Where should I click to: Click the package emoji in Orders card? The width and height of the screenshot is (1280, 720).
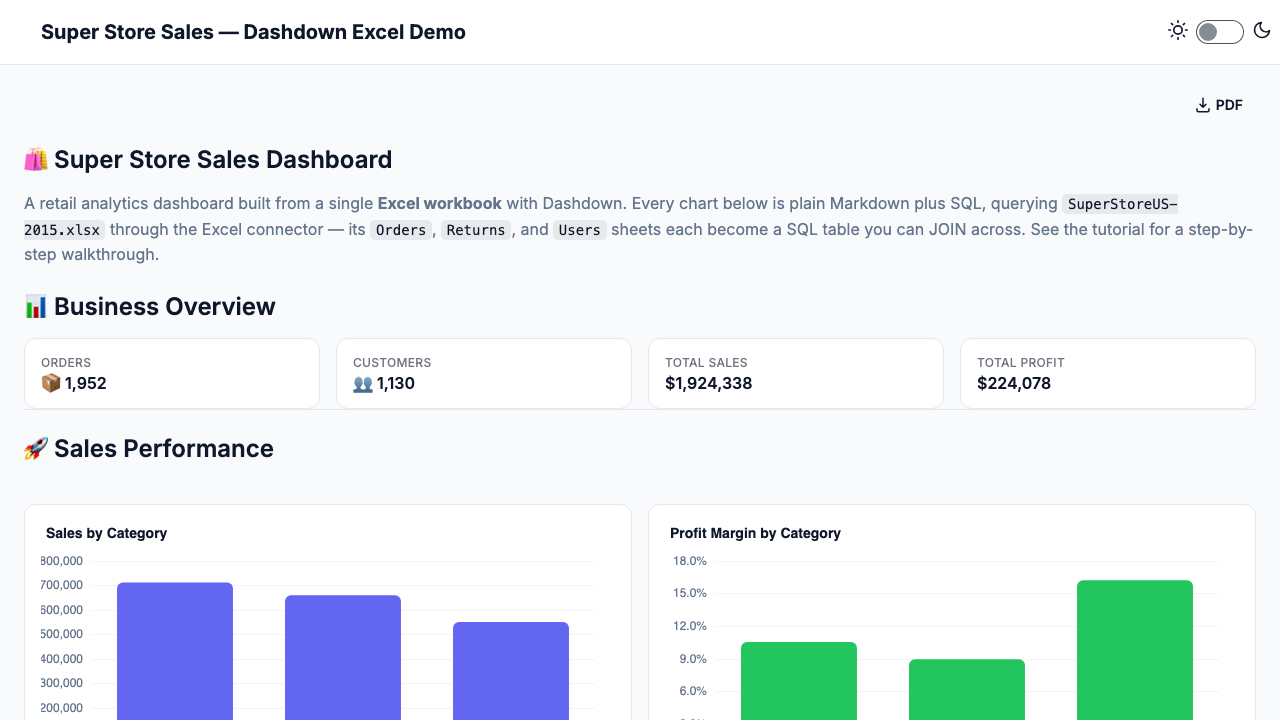pyautogui.click(x=51, y=383)
